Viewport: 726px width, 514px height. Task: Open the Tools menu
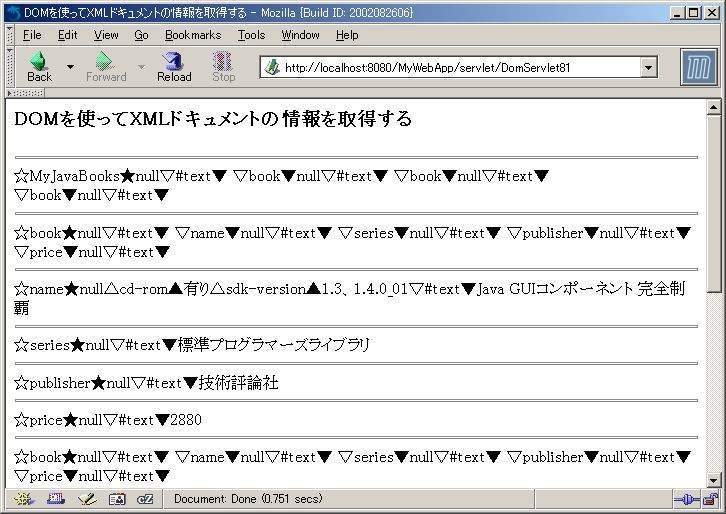pos(251,35)
